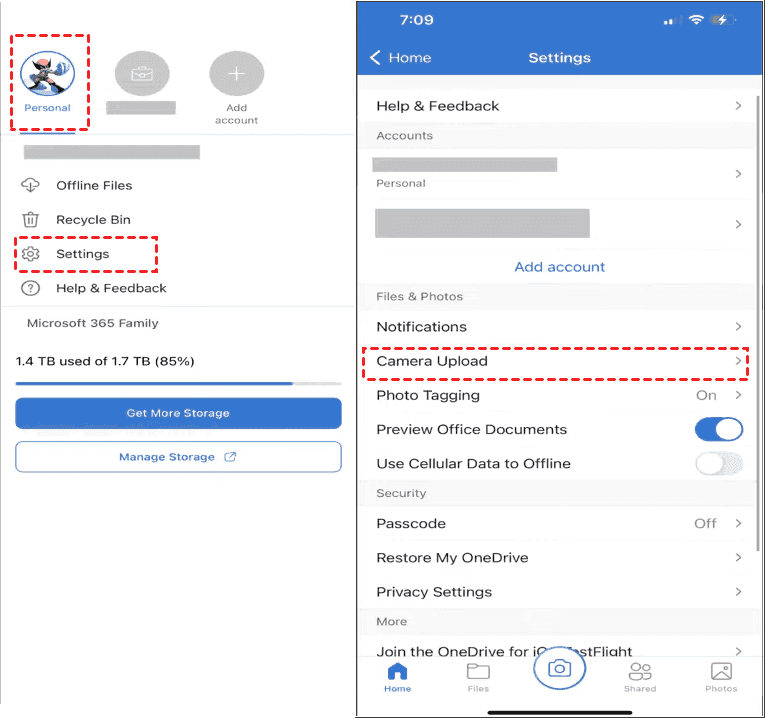Tap the Passcode Off value
Screen dimensions: 765x718
(705, 523)
